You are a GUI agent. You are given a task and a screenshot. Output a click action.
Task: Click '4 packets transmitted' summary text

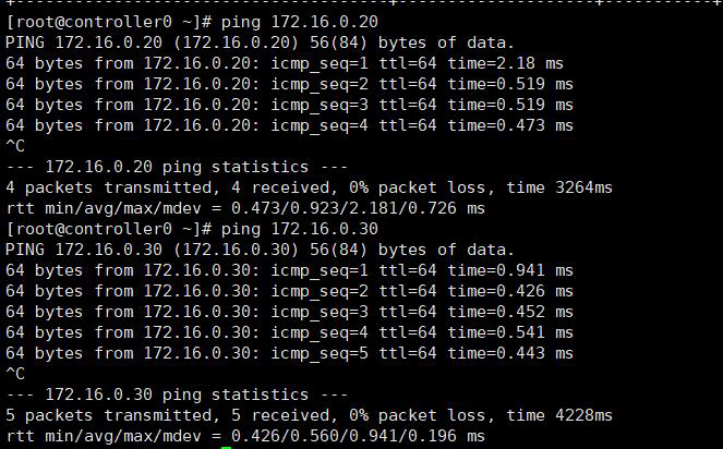click(109, 188)
